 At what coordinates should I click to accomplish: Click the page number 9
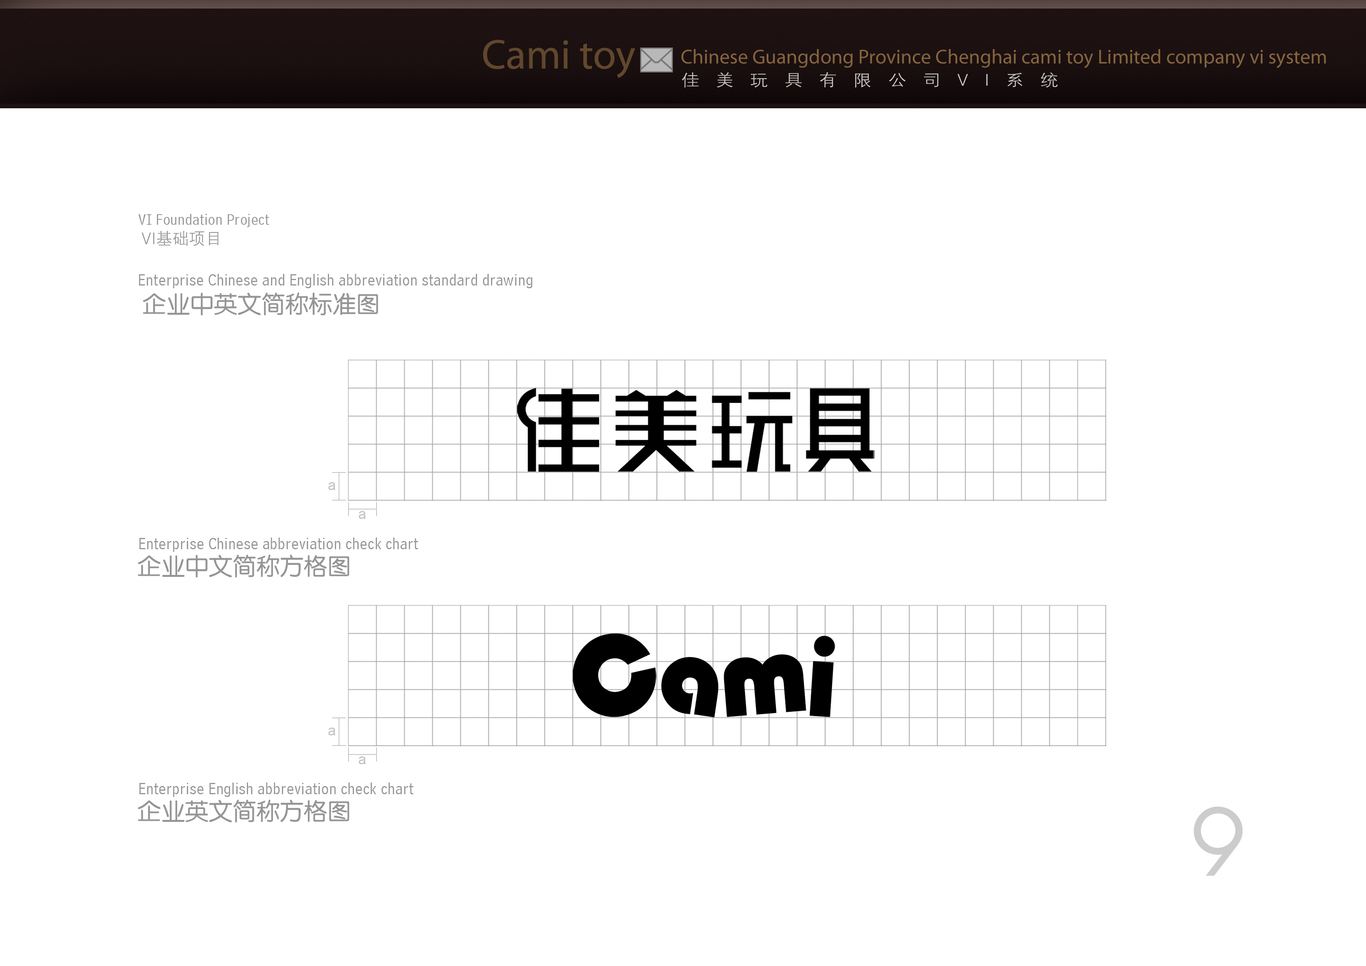1218,841
